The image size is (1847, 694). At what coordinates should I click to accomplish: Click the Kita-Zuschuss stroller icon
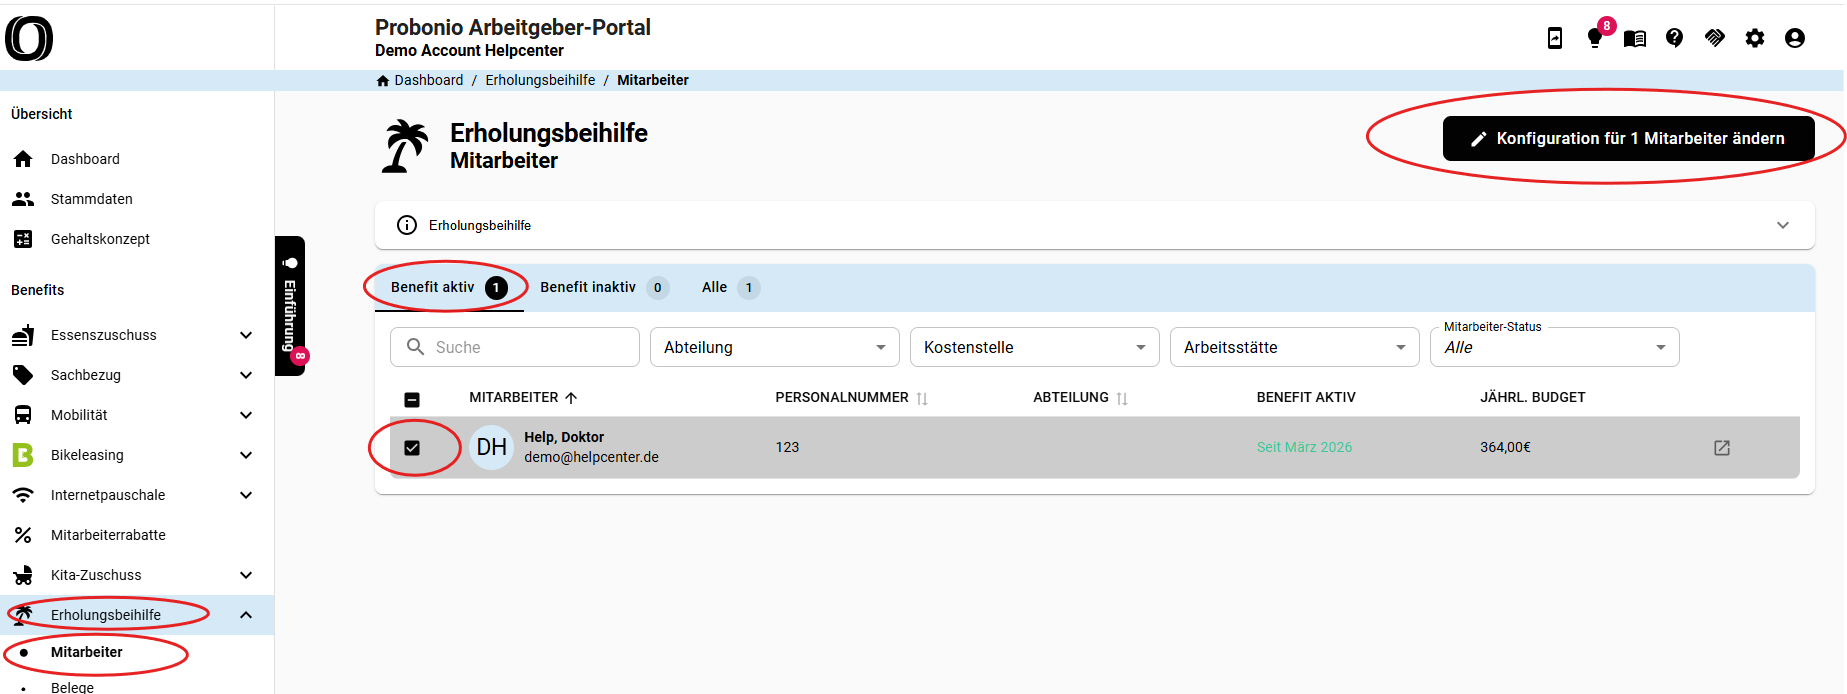pos(23,575)
